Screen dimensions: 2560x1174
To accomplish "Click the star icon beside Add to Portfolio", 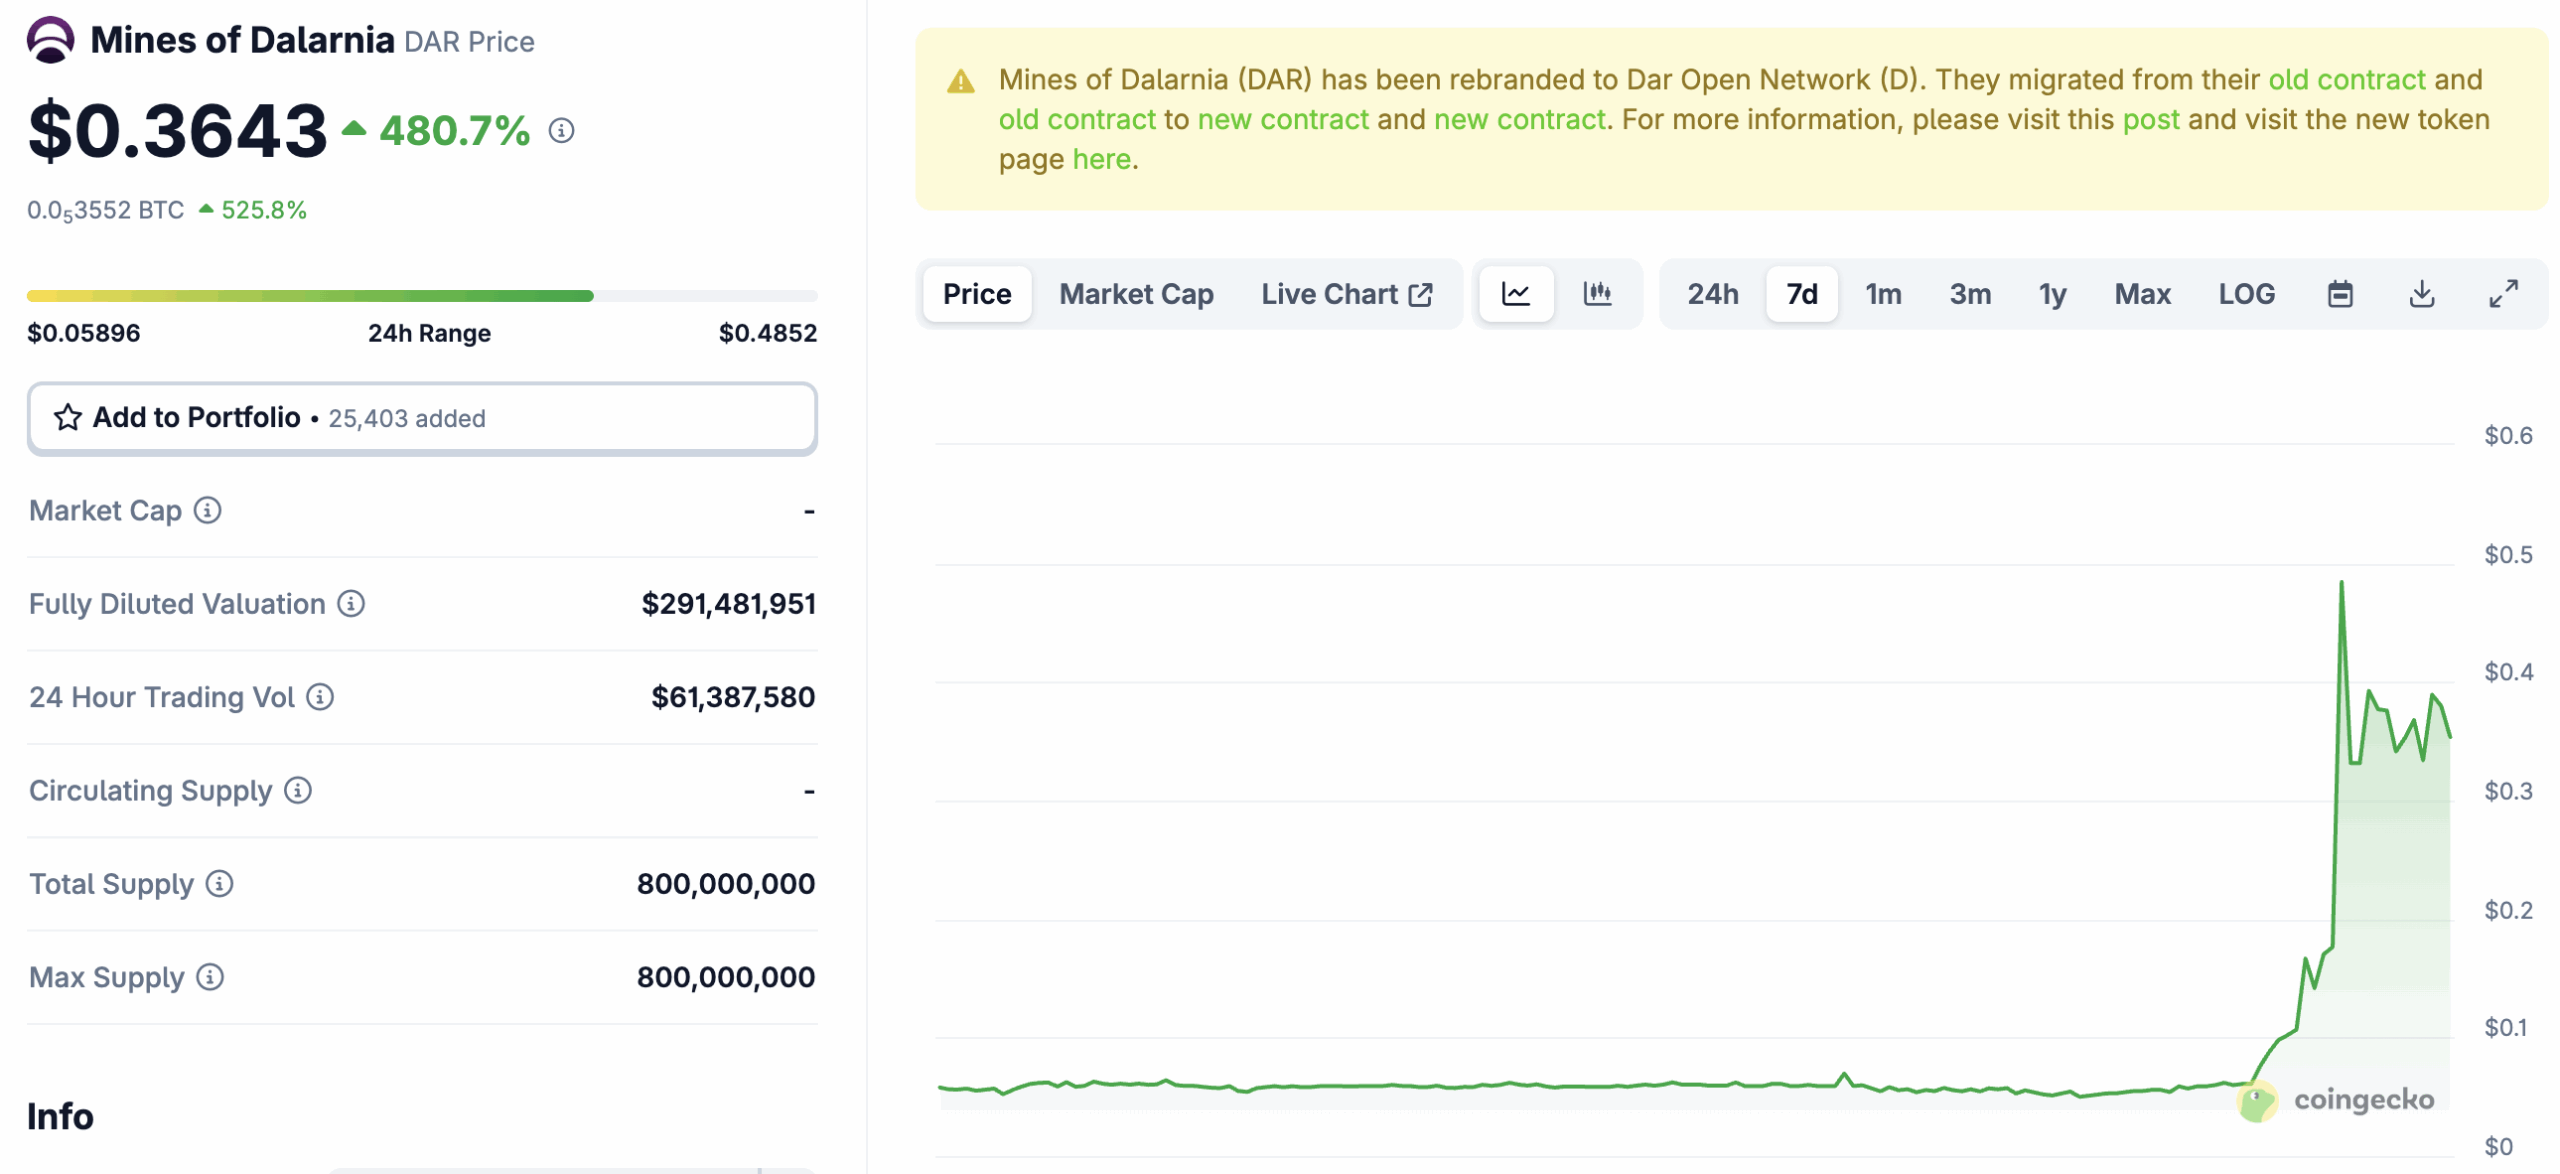I will coord(66,417).
